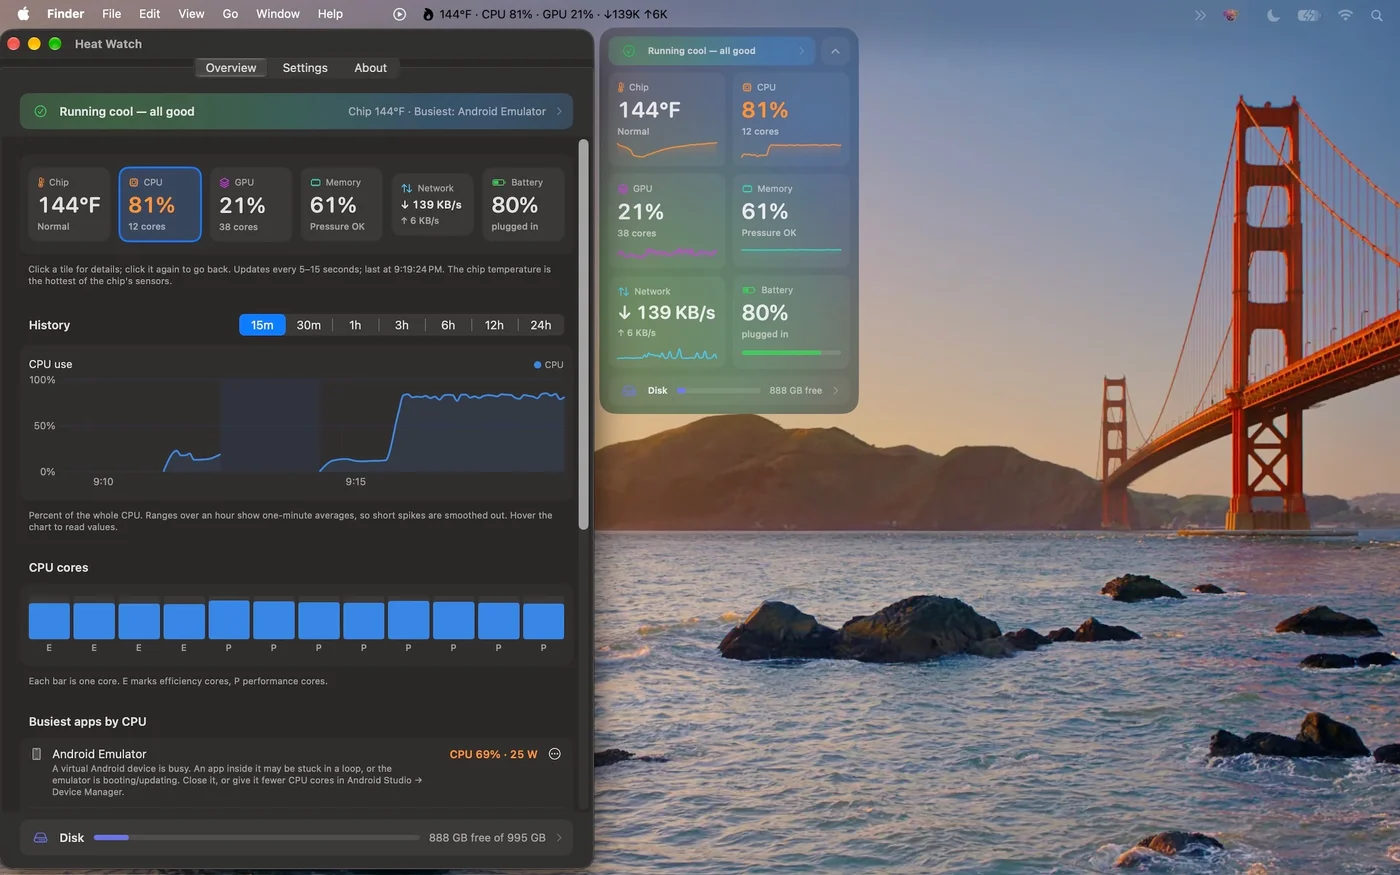Select the Battery tile in the main window
Screen dimensions: 1400x875
[x=523, y=204]
